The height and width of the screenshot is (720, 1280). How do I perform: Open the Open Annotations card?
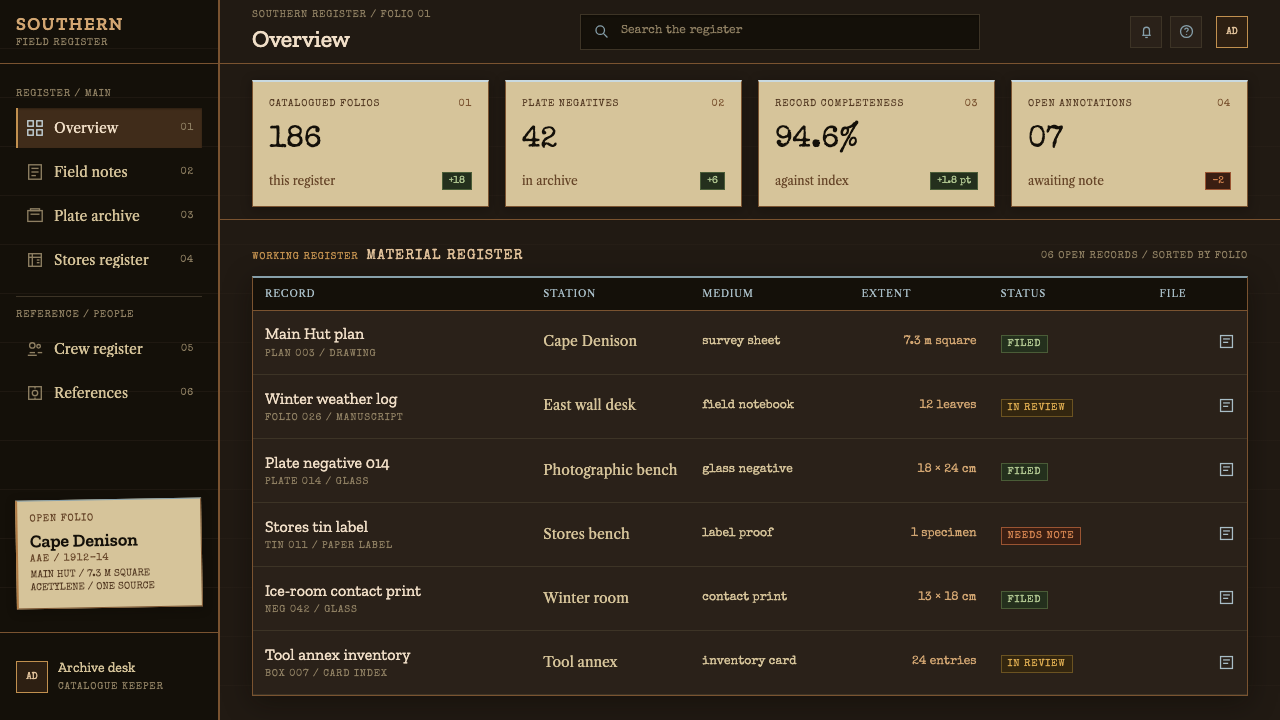click(1129, 143)
